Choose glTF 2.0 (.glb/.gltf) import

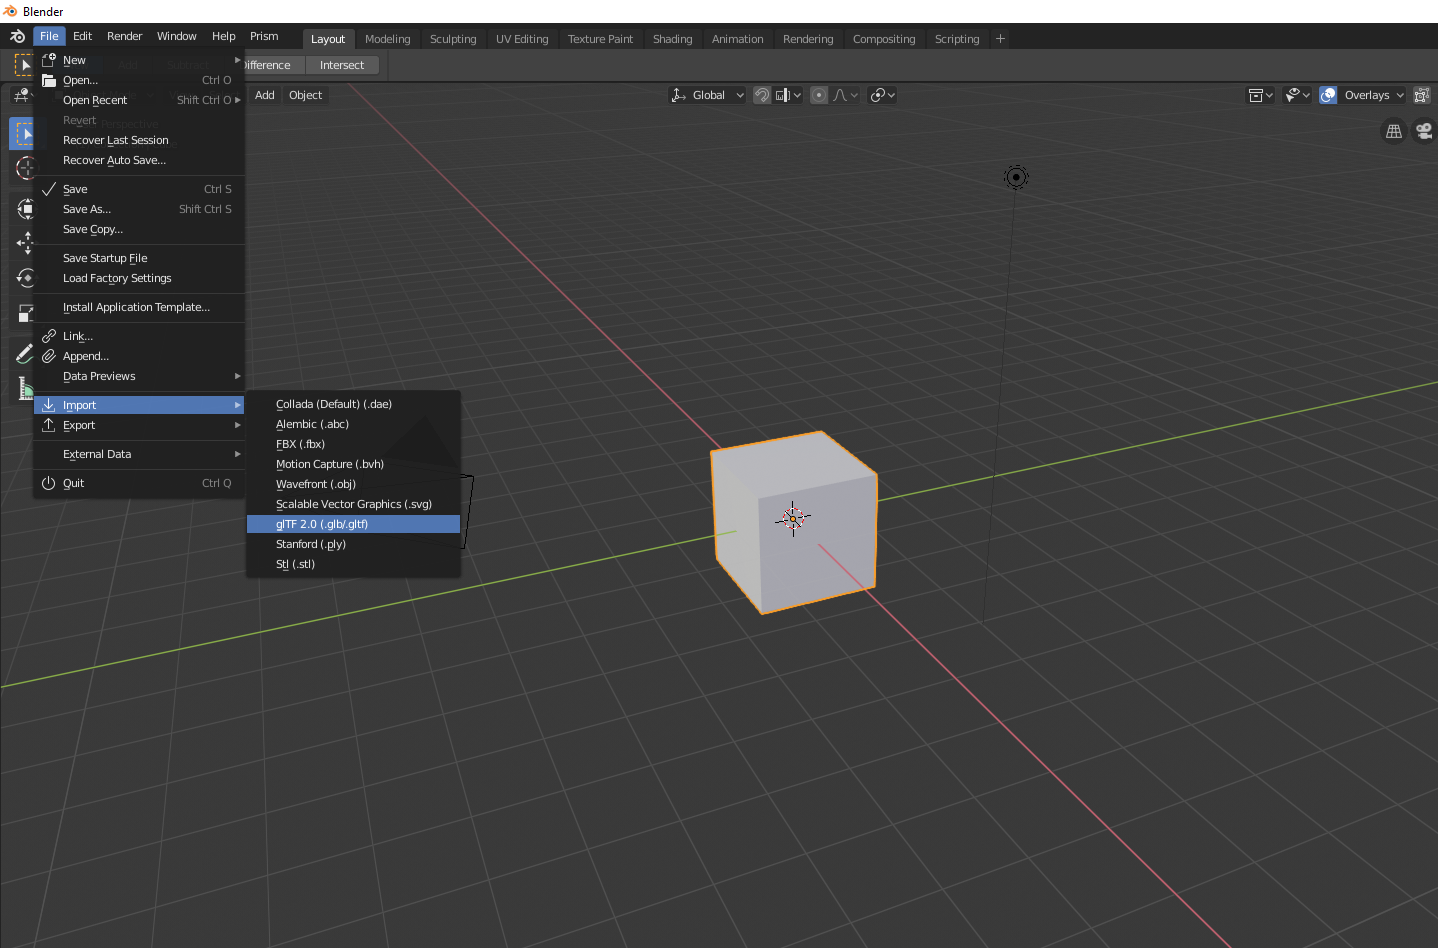click(x=353, y=524)
